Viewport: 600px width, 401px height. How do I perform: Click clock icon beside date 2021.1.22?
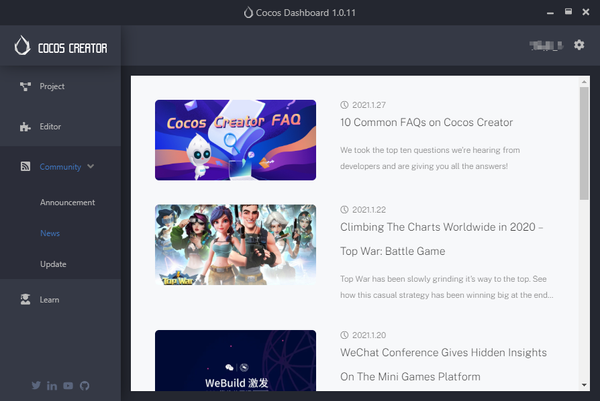pos(344,210)
